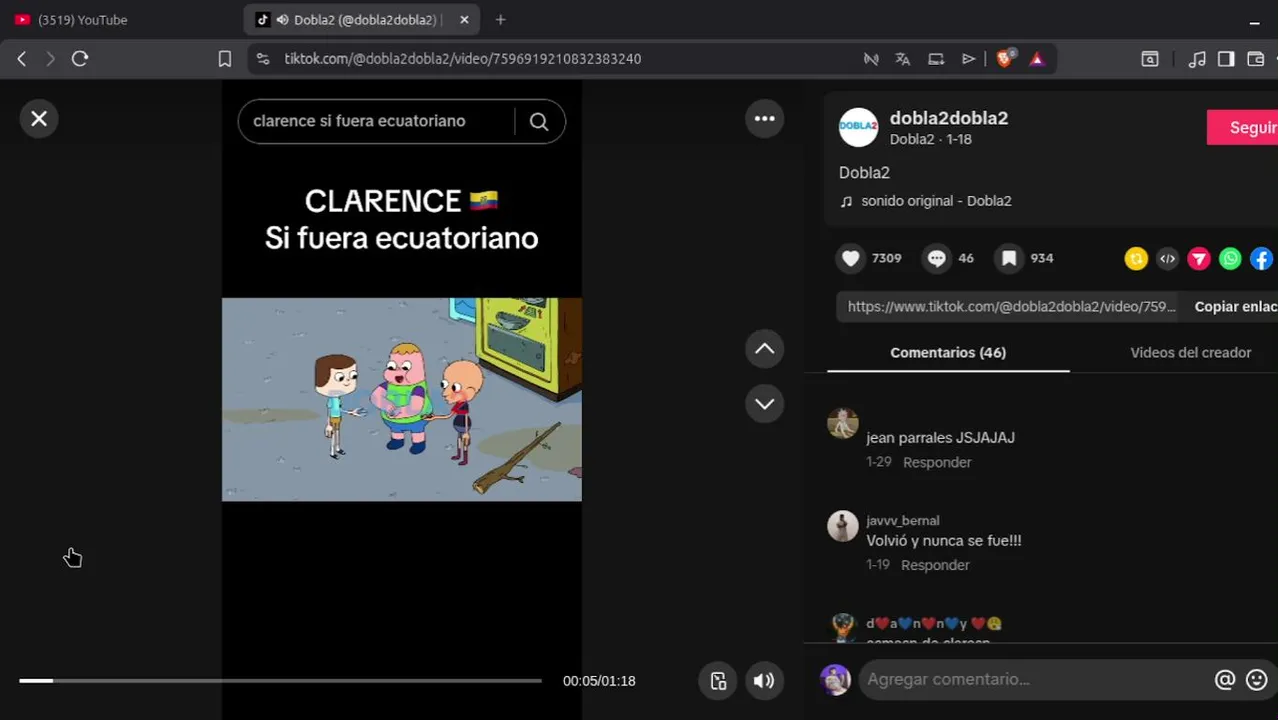Click the crossed-out icon beside the translate icon
The width and height of the screenshot is (1278, 720).
point(871,59)
